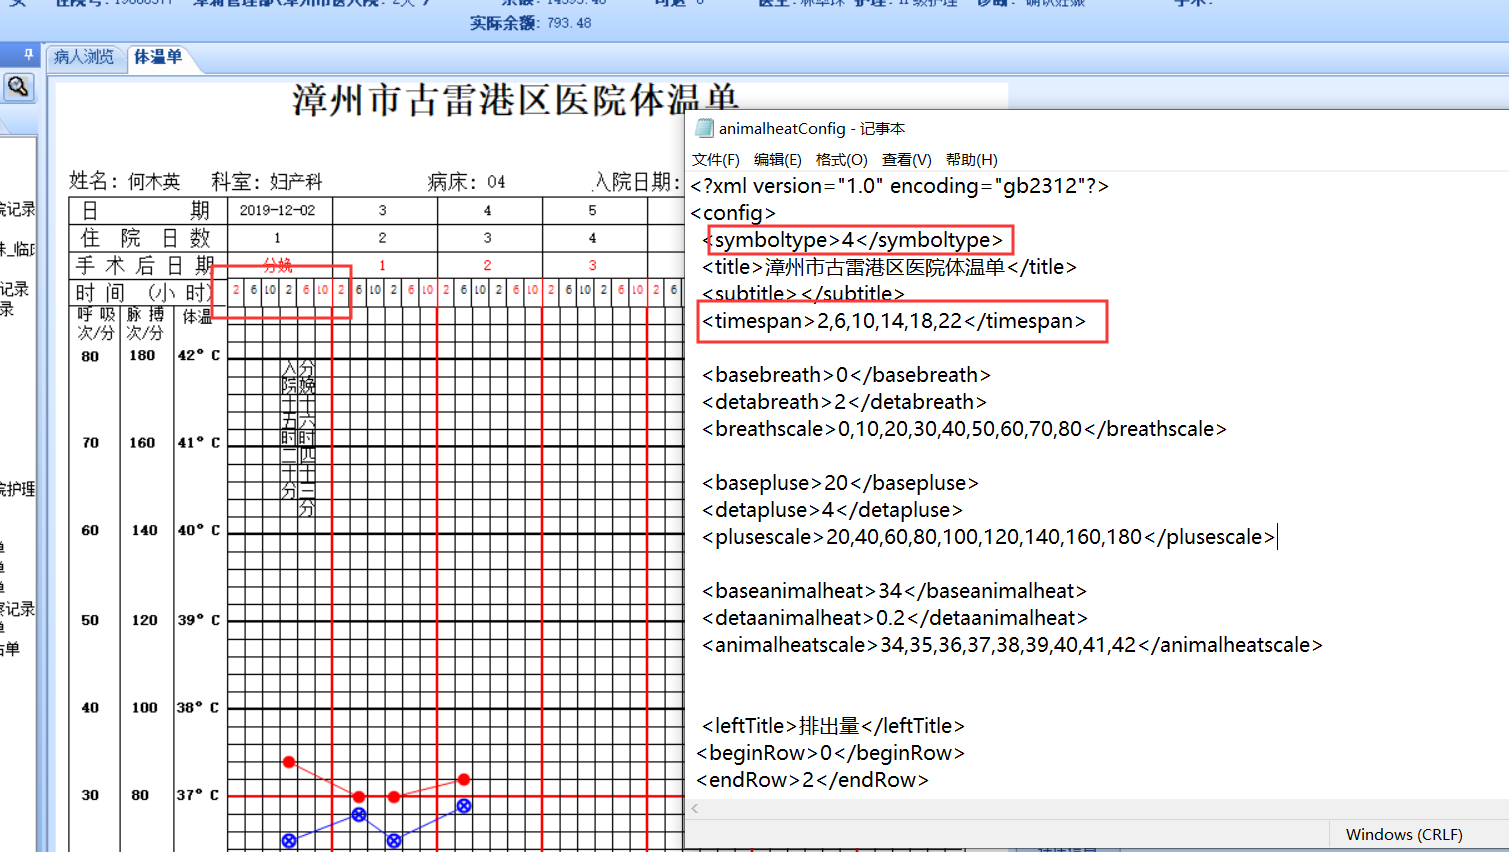Click the animalheatConfig - 记事本 window title
The width and height of the screenshot is (1509, 852).
point(812,128)
